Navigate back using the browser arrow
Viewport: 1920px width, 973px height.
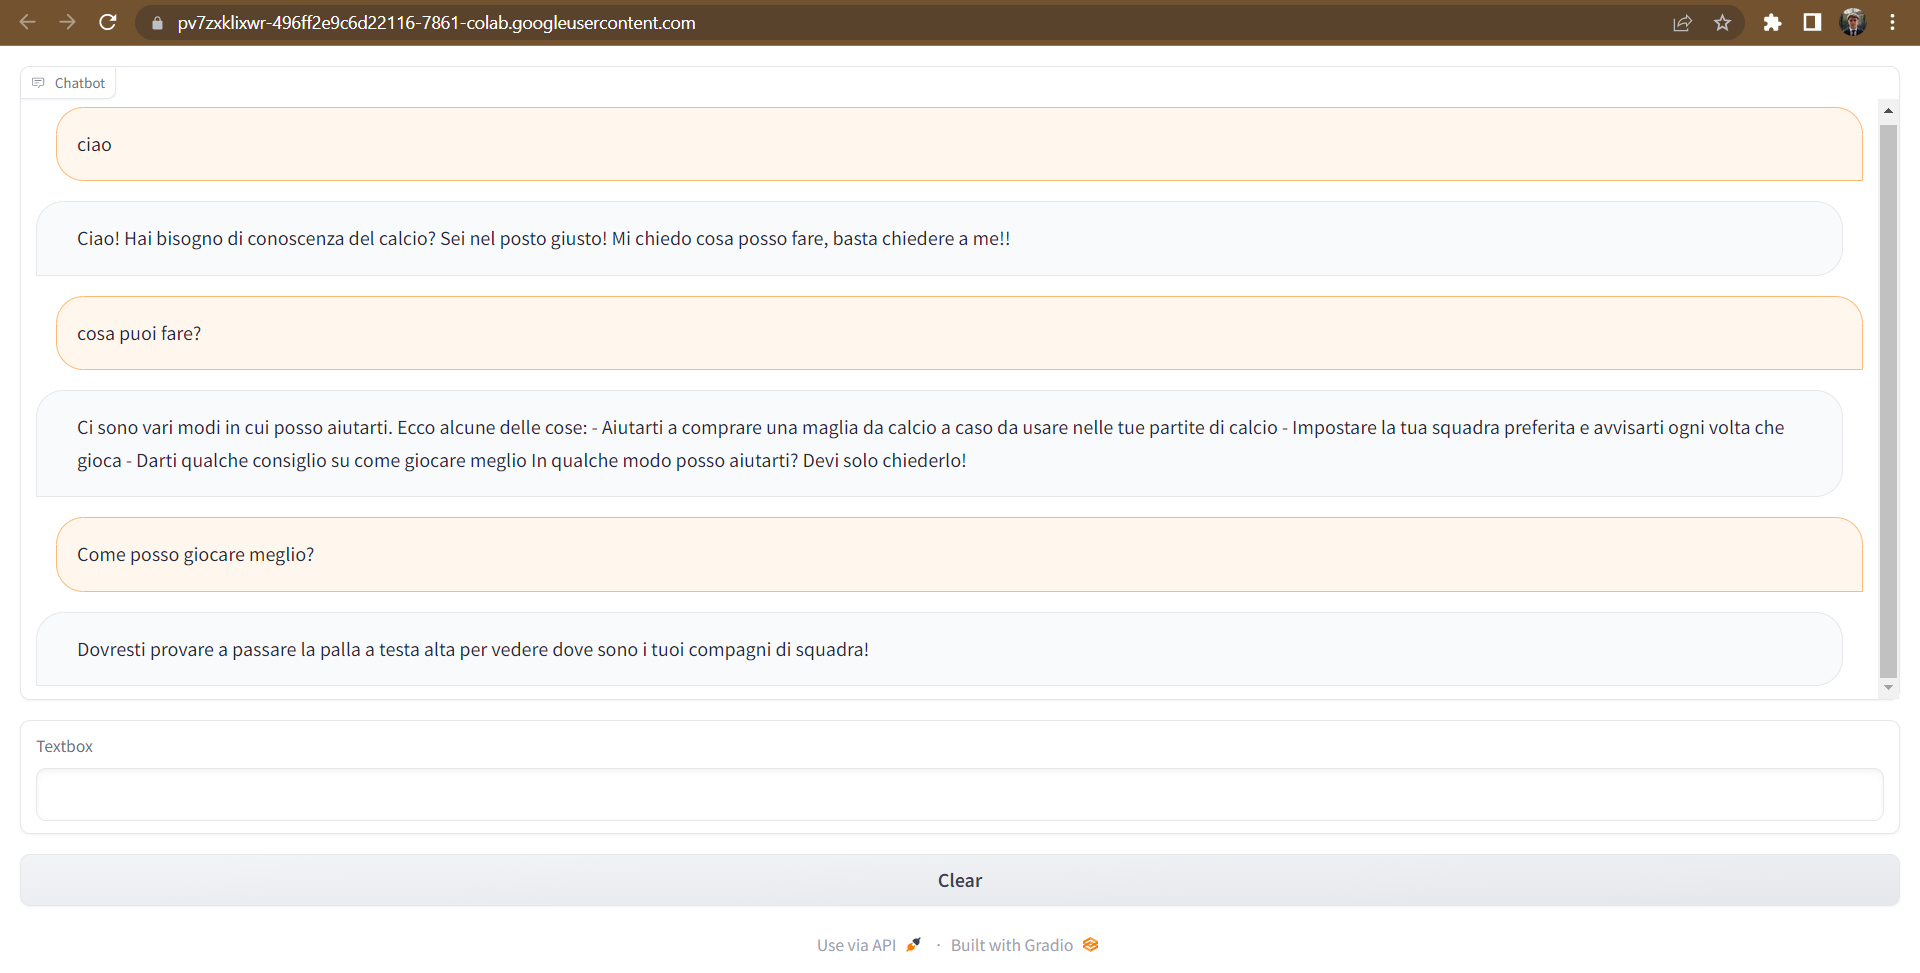pos(27,22)
